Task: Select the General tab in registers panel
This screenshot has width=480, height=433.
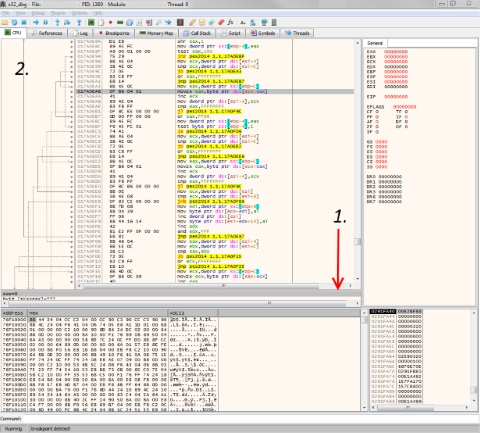Action: pos(375,43)
